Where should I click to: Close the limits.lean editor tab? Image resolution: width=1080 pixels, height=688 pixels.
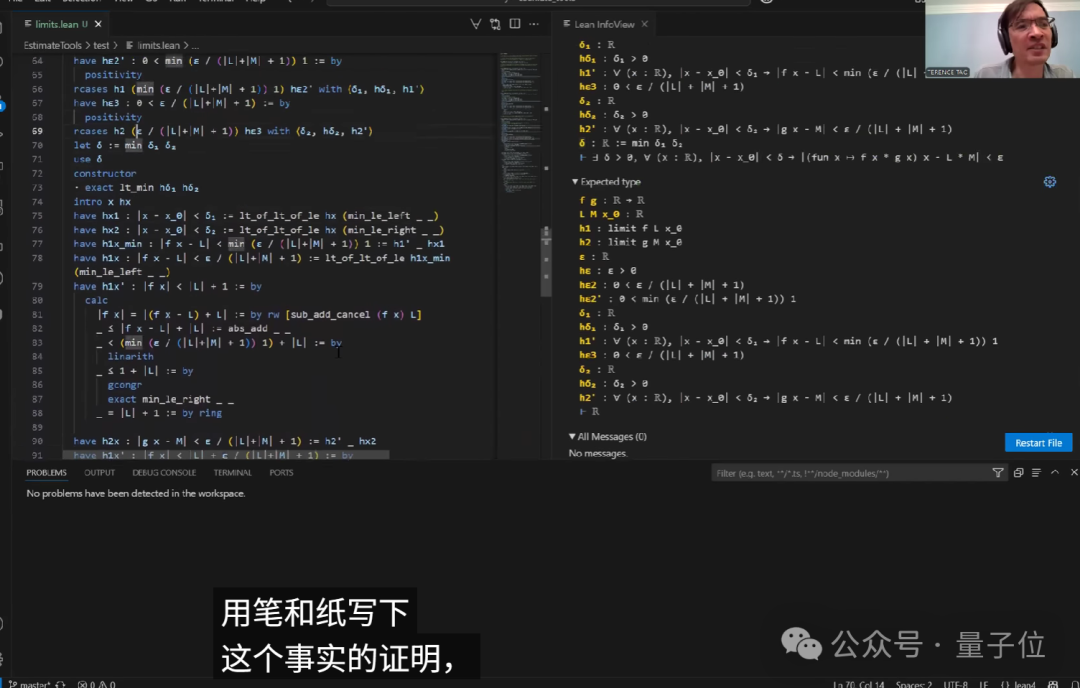pyautogui.click(x=98, y=24)
